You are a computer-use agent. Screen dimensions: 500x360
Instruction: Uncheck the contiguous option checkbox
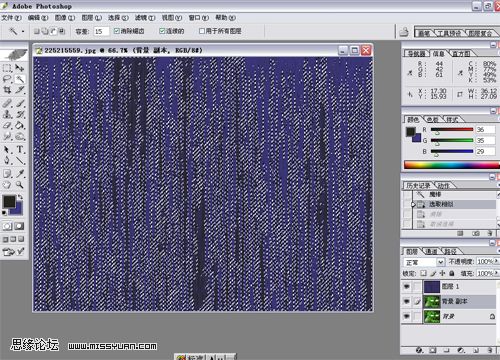(162, 31)
